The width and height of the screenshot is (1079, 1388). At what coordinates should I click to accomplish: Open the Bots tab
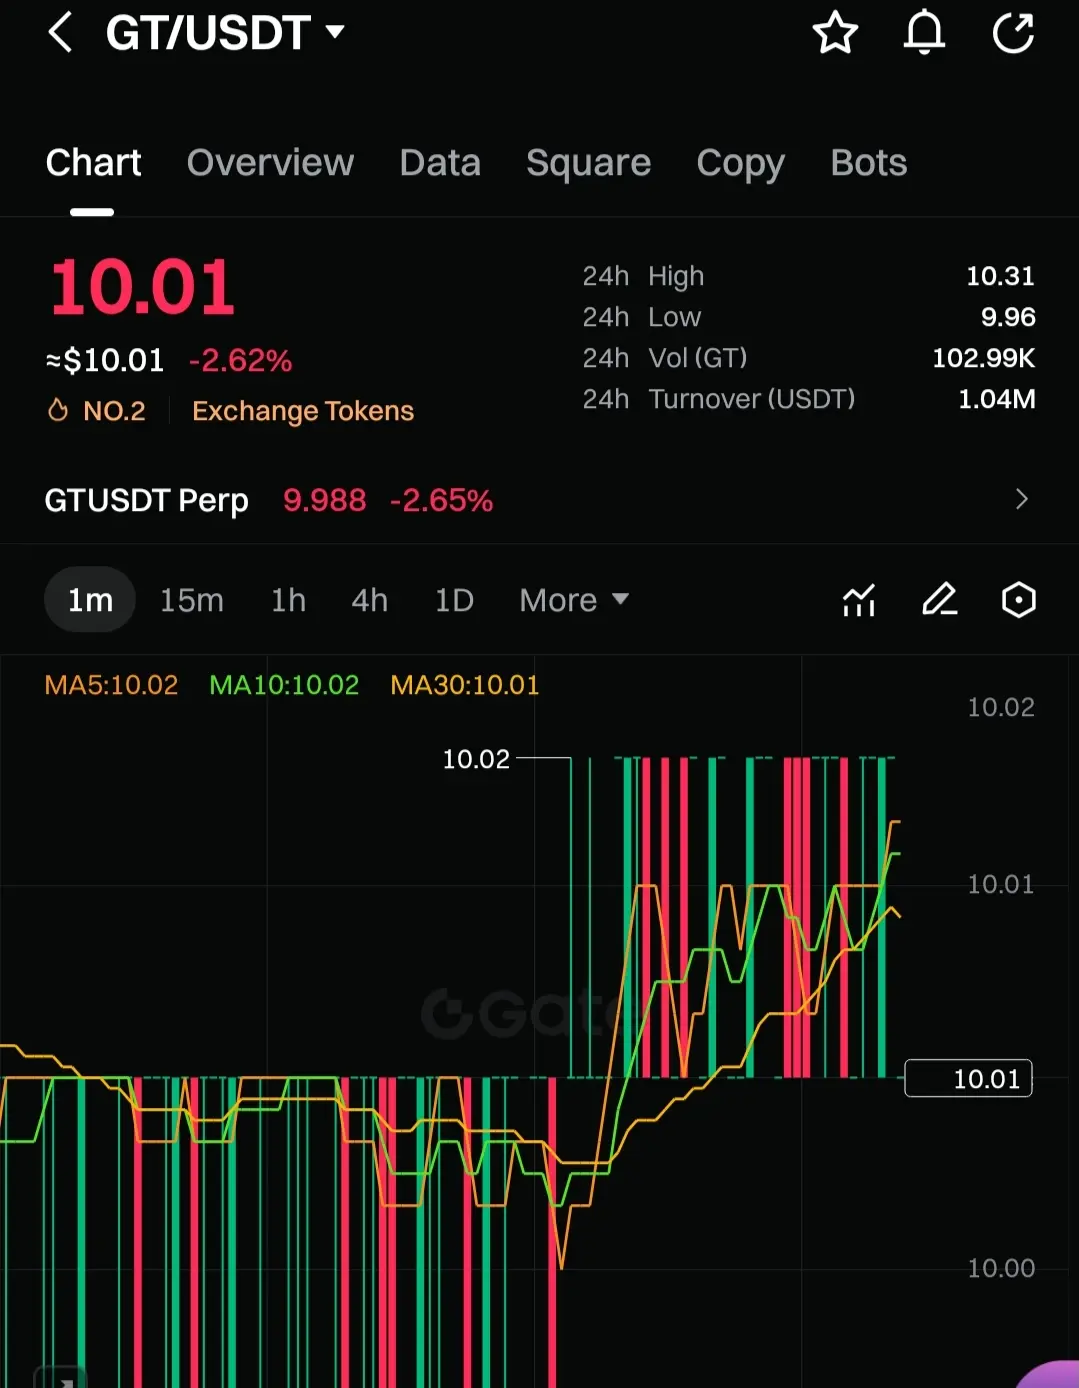(868, 162)
